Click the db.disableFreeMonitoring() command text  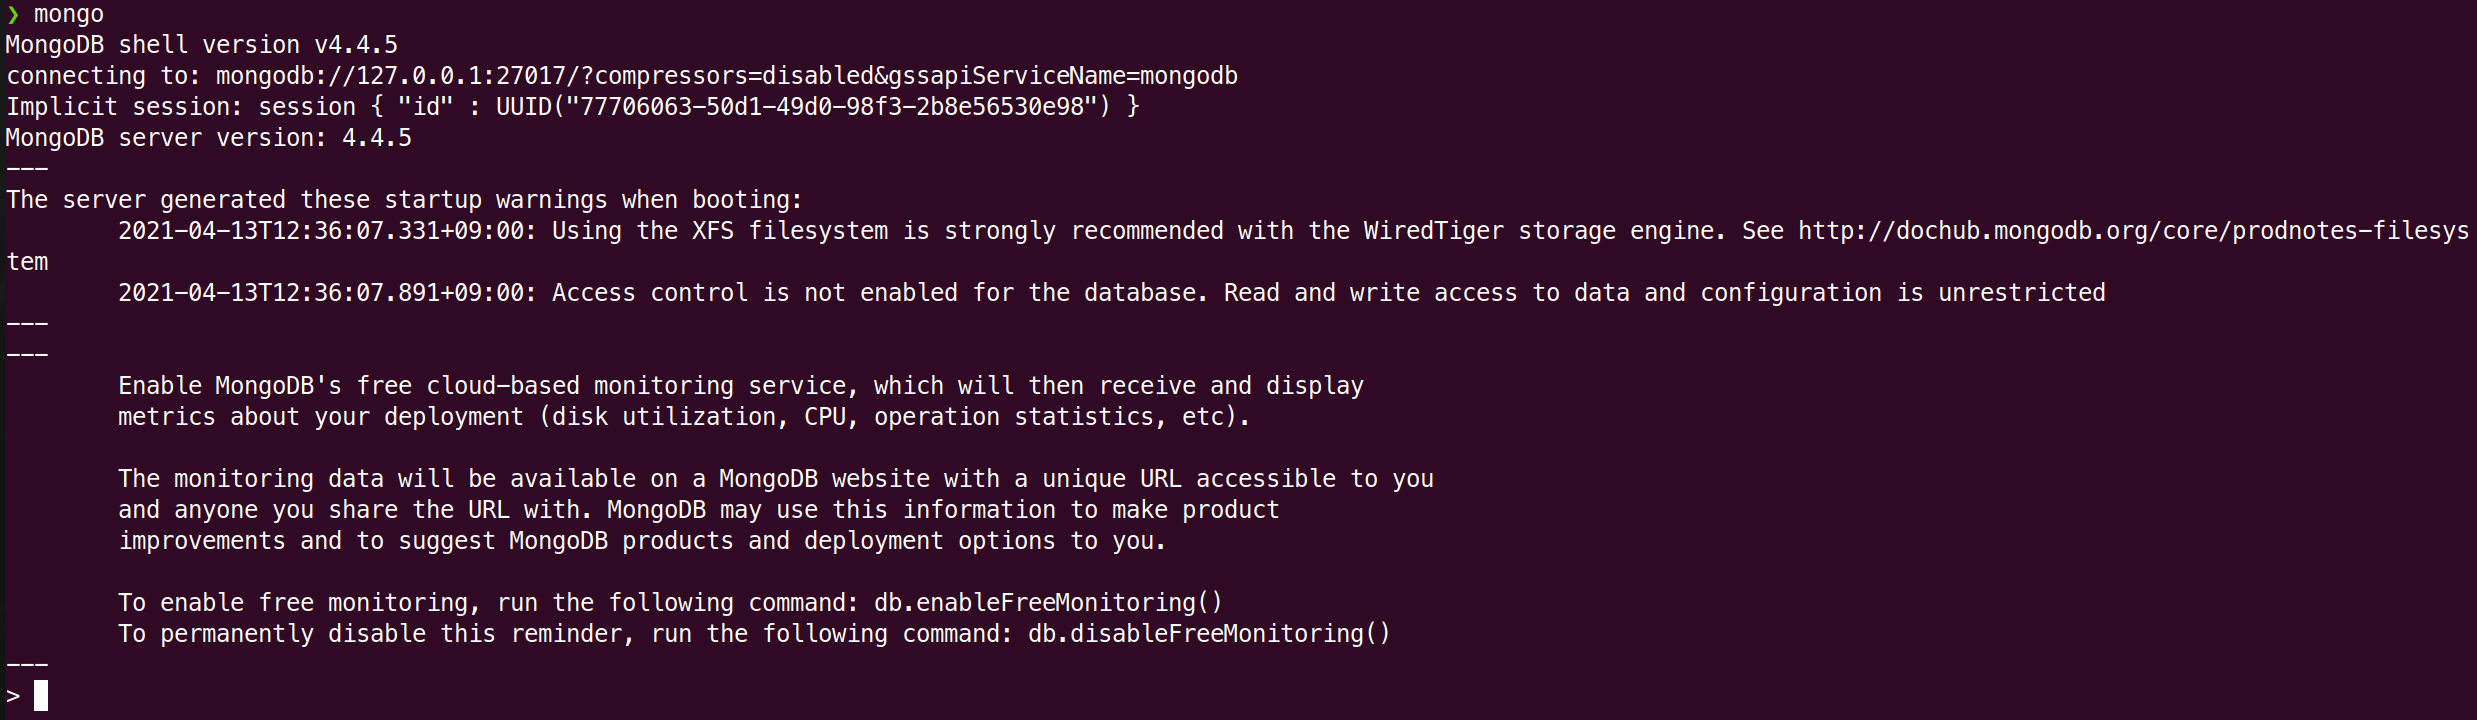tap(1209, 634)
